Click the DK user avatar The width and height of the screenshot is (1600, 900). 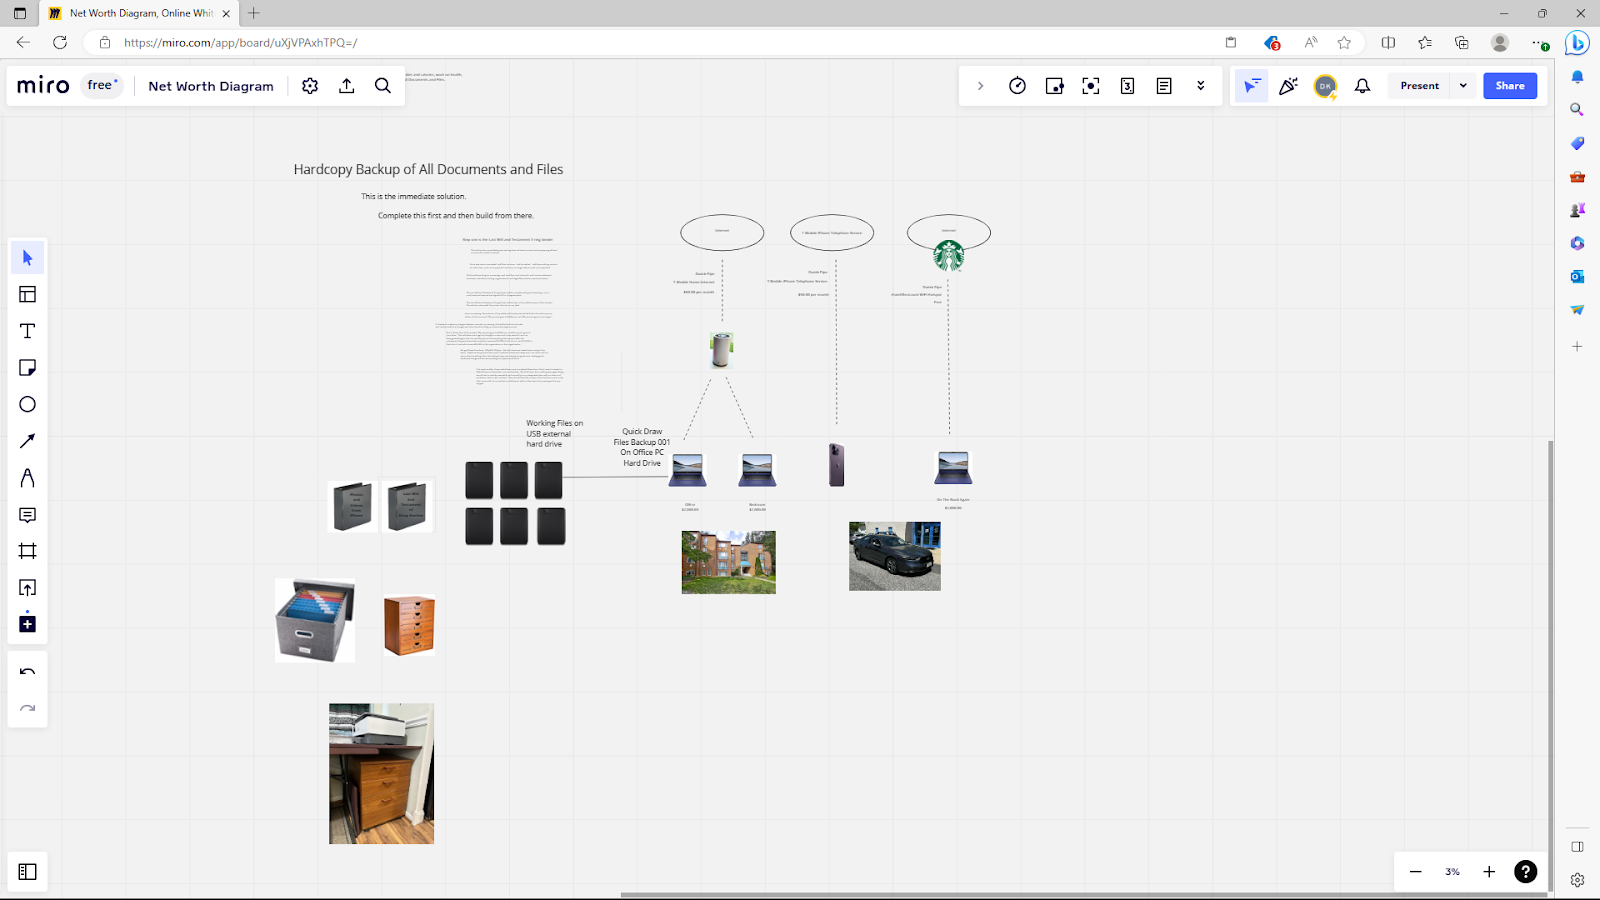point(1325,86)
